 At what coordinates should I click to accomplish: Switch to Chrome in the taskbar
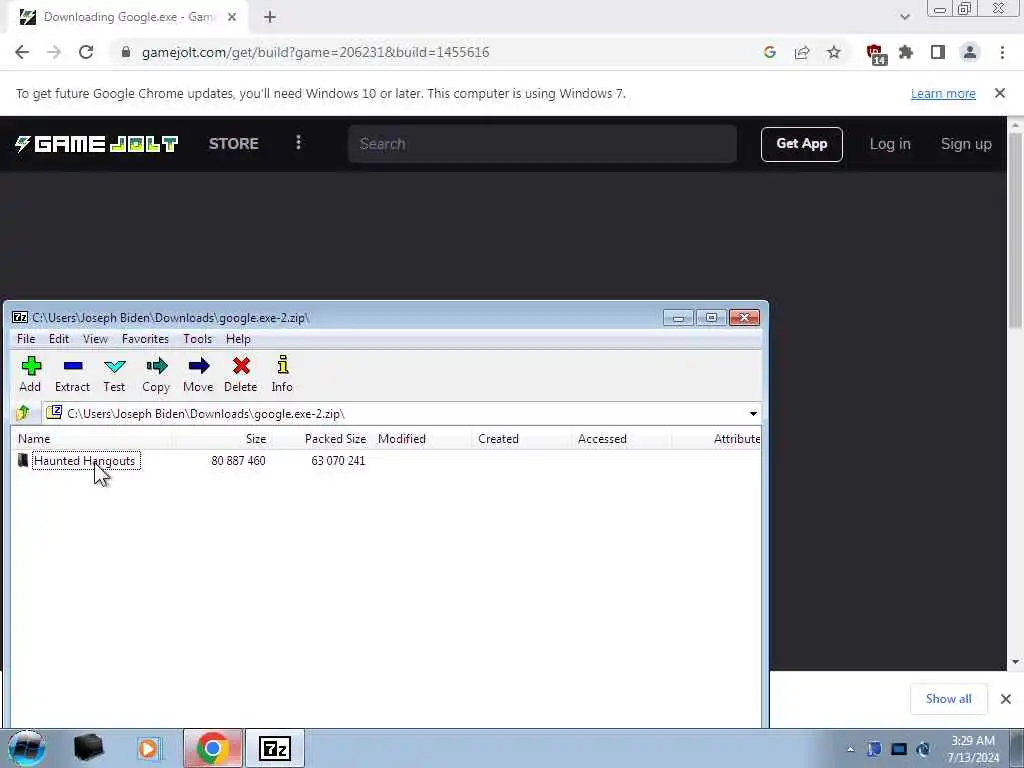pos(212,748)
